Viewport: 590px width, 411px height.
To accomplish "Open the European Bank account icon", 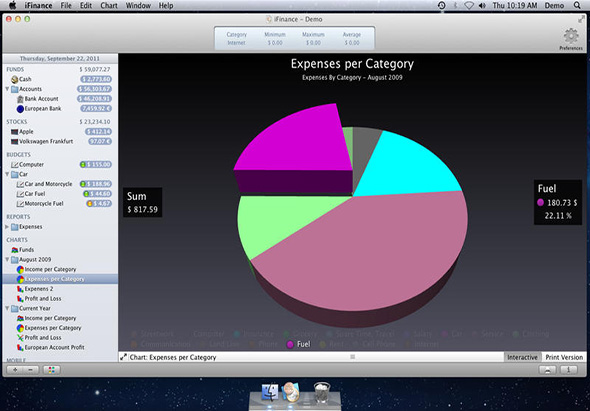I will (20, 109).
